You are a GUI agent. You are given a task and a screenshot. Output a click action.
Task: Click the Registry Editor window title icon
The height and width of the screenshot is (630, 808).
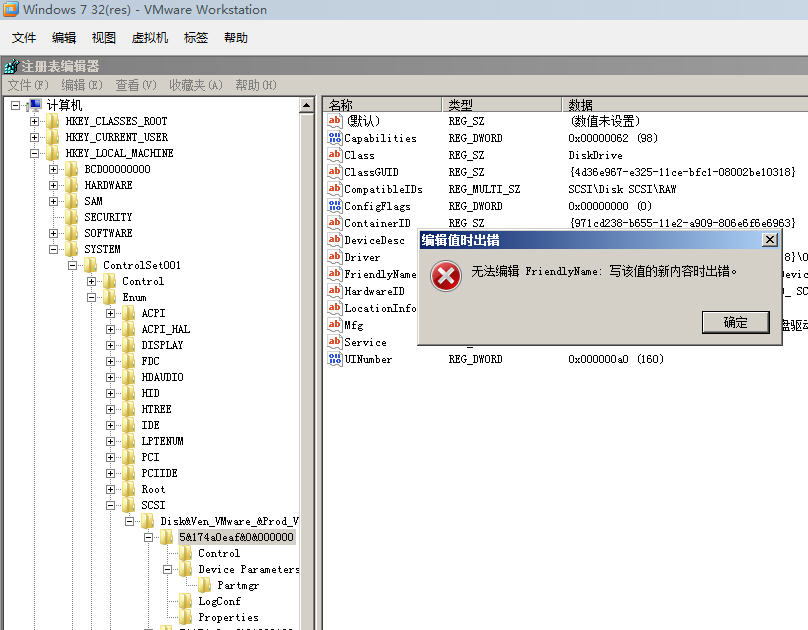(11, 66)
